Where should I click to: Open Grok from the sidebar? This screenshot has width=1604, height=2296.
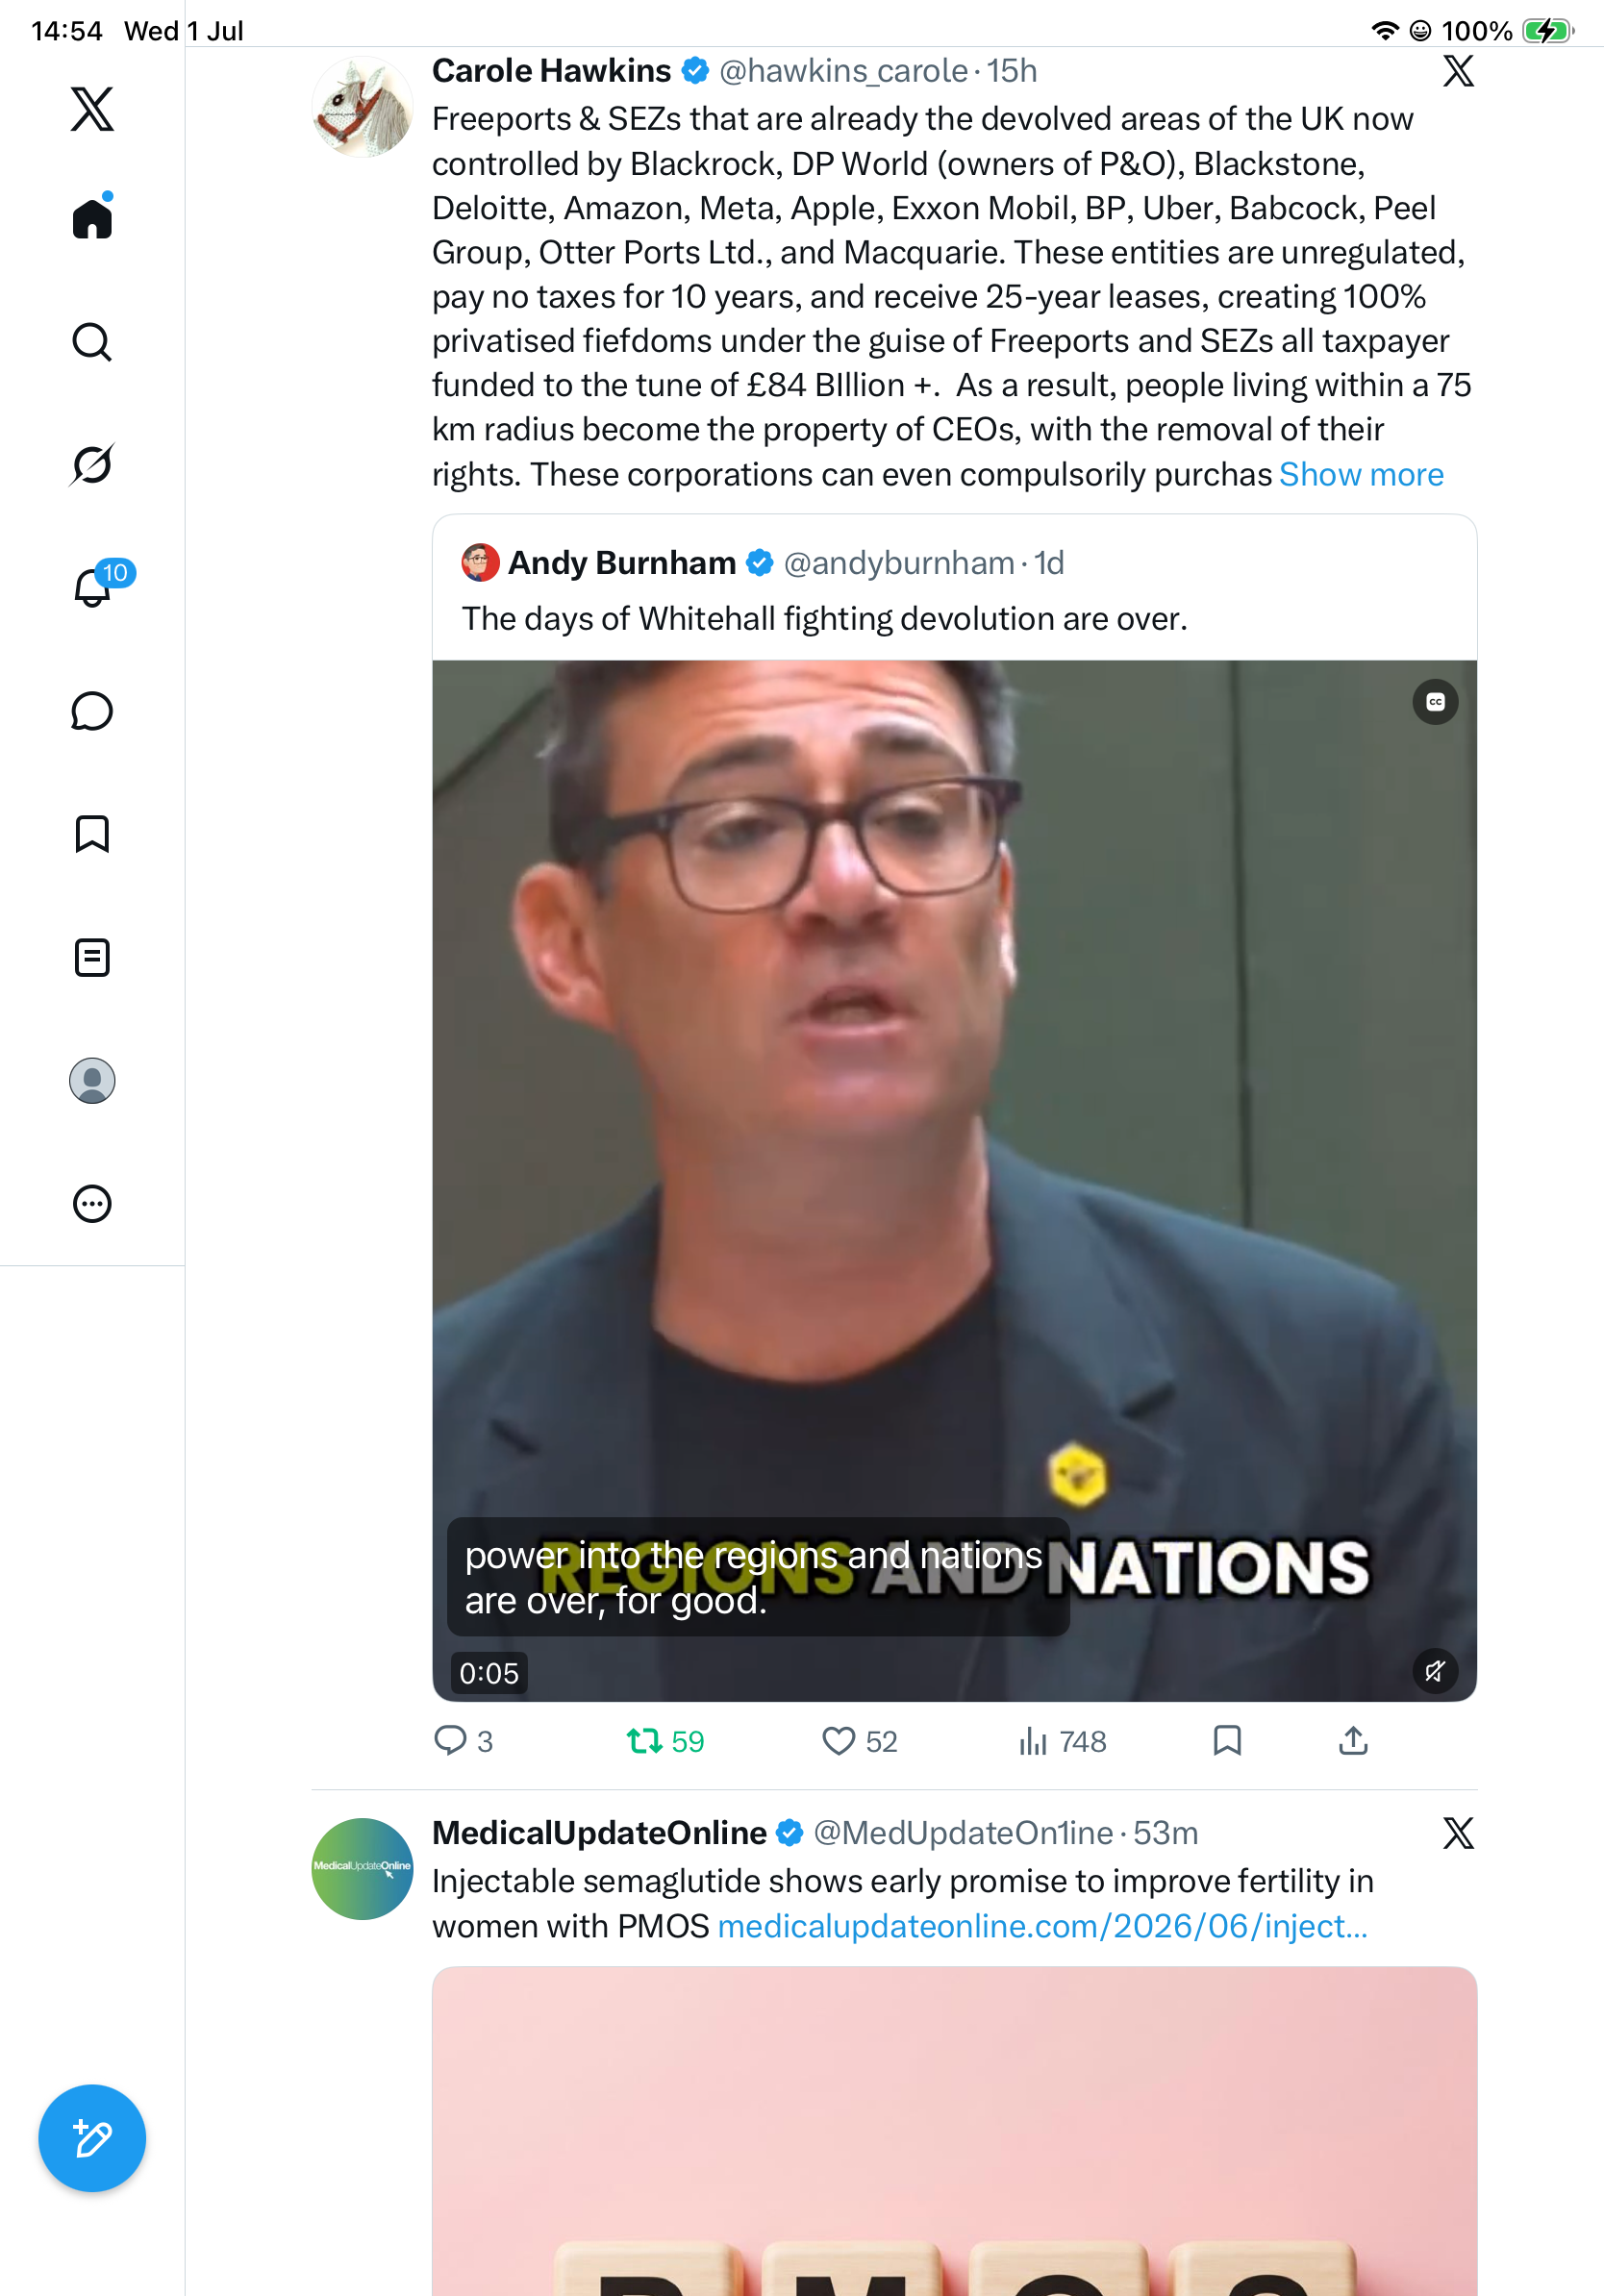click(x=92, y=464)
